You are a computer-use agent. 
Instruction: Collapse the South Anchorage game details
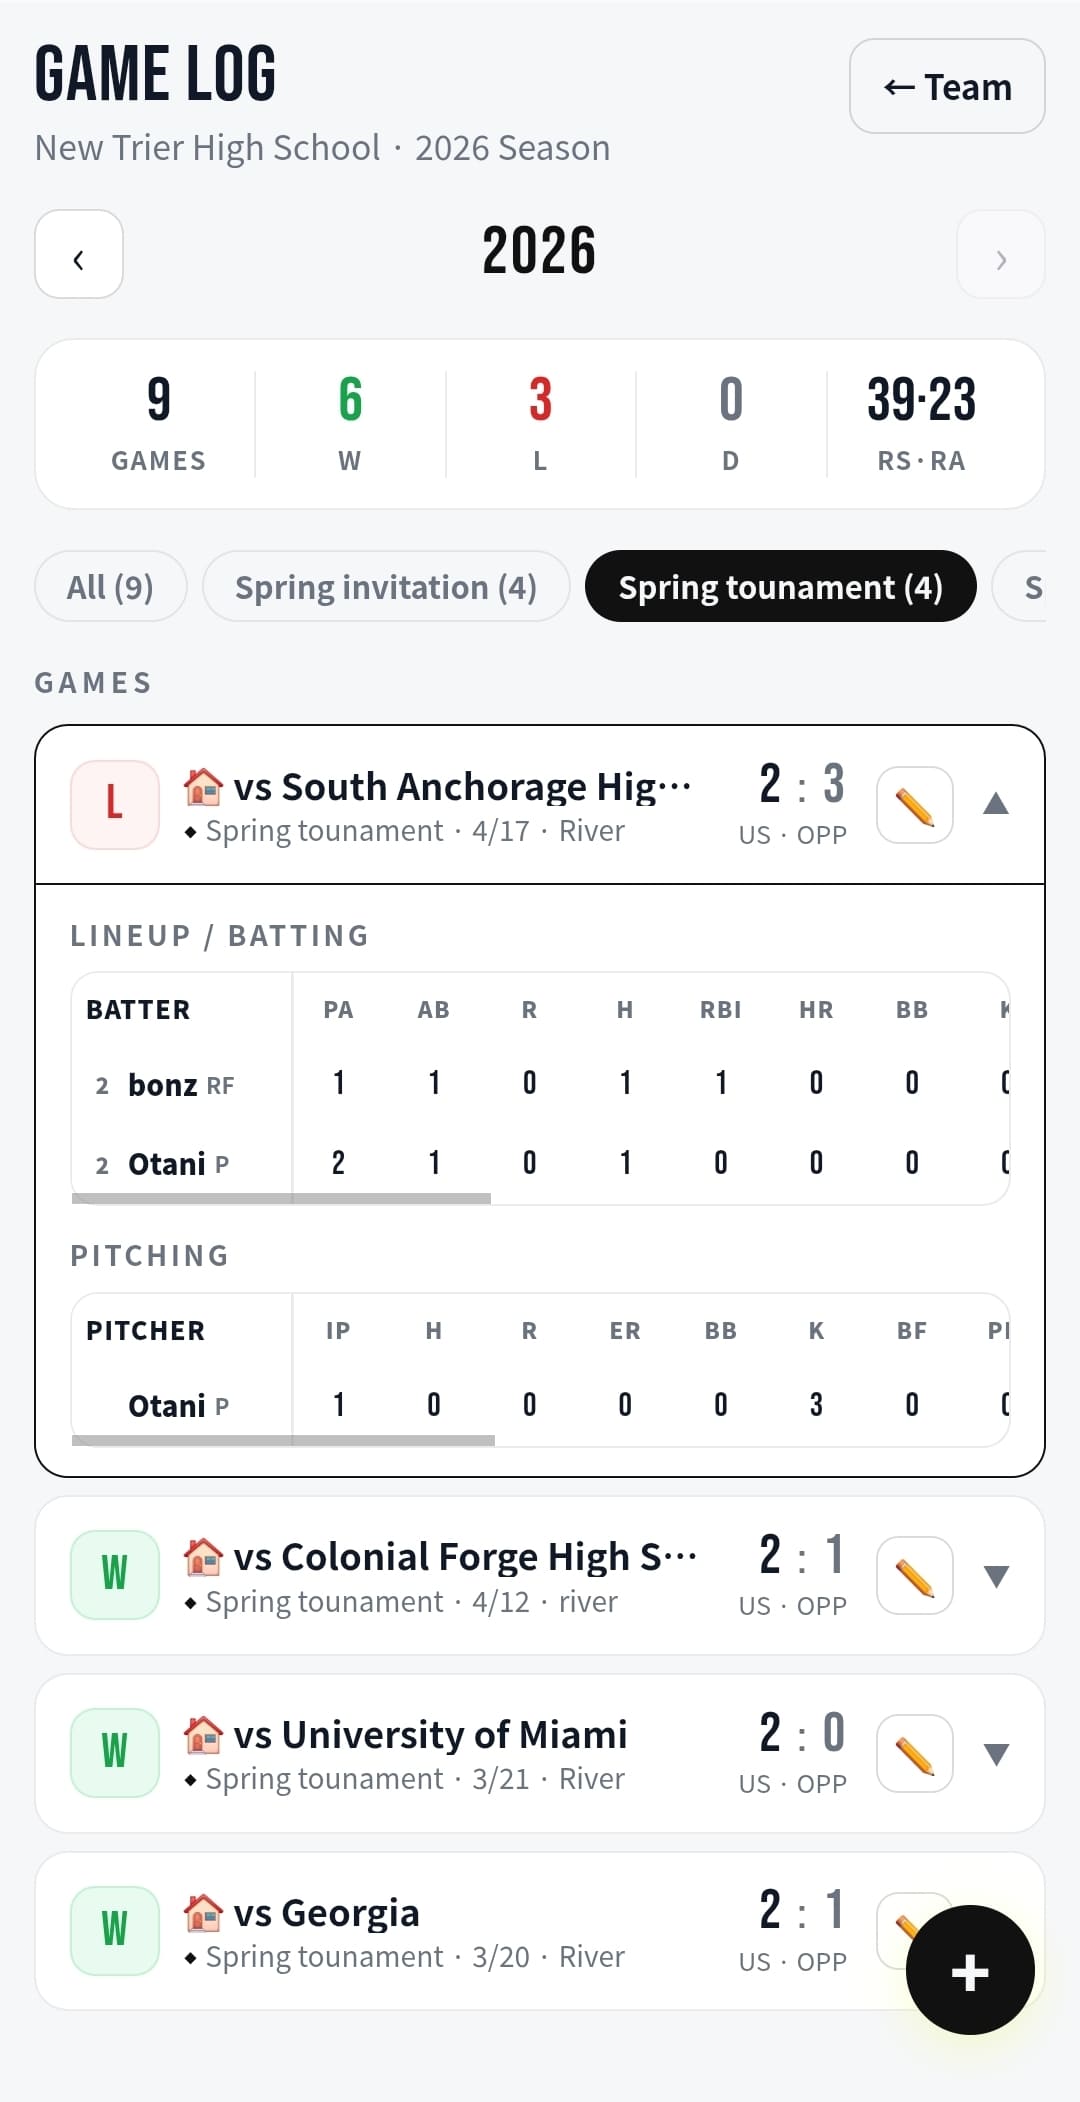(x=995, y=804)
